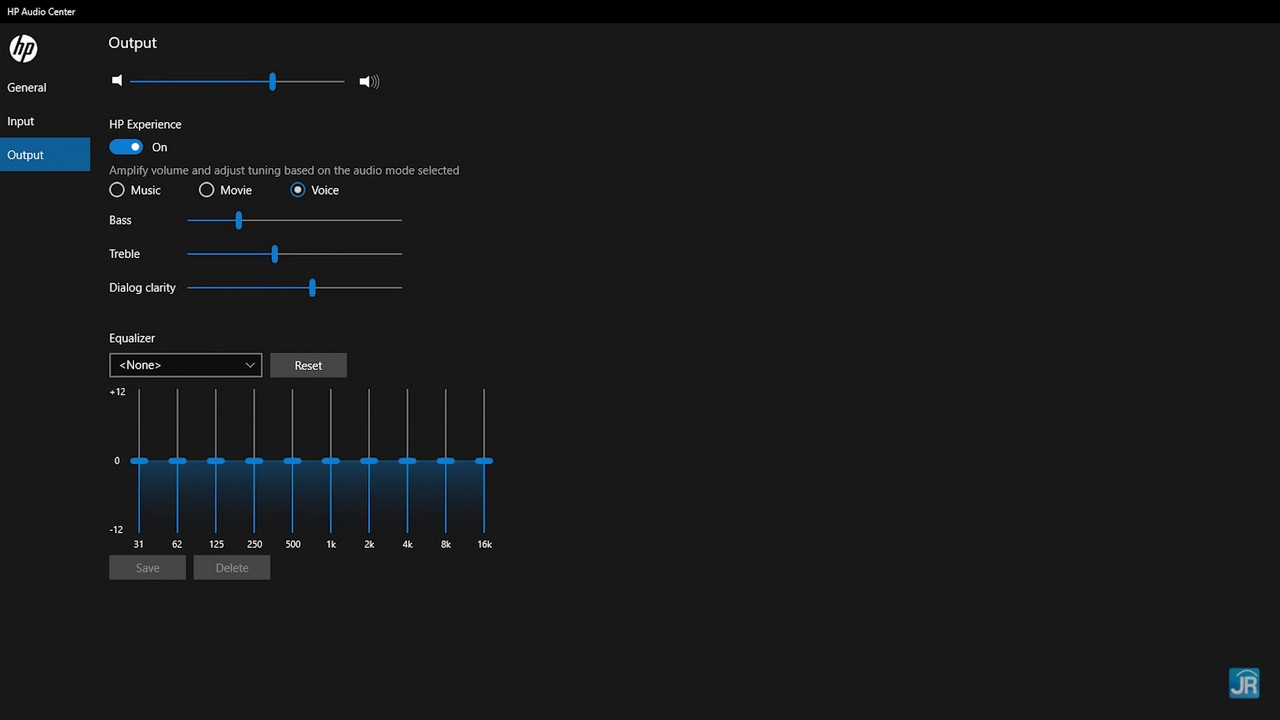
Task: Click the 1k equalizer band handle
Action: point(331,461)
